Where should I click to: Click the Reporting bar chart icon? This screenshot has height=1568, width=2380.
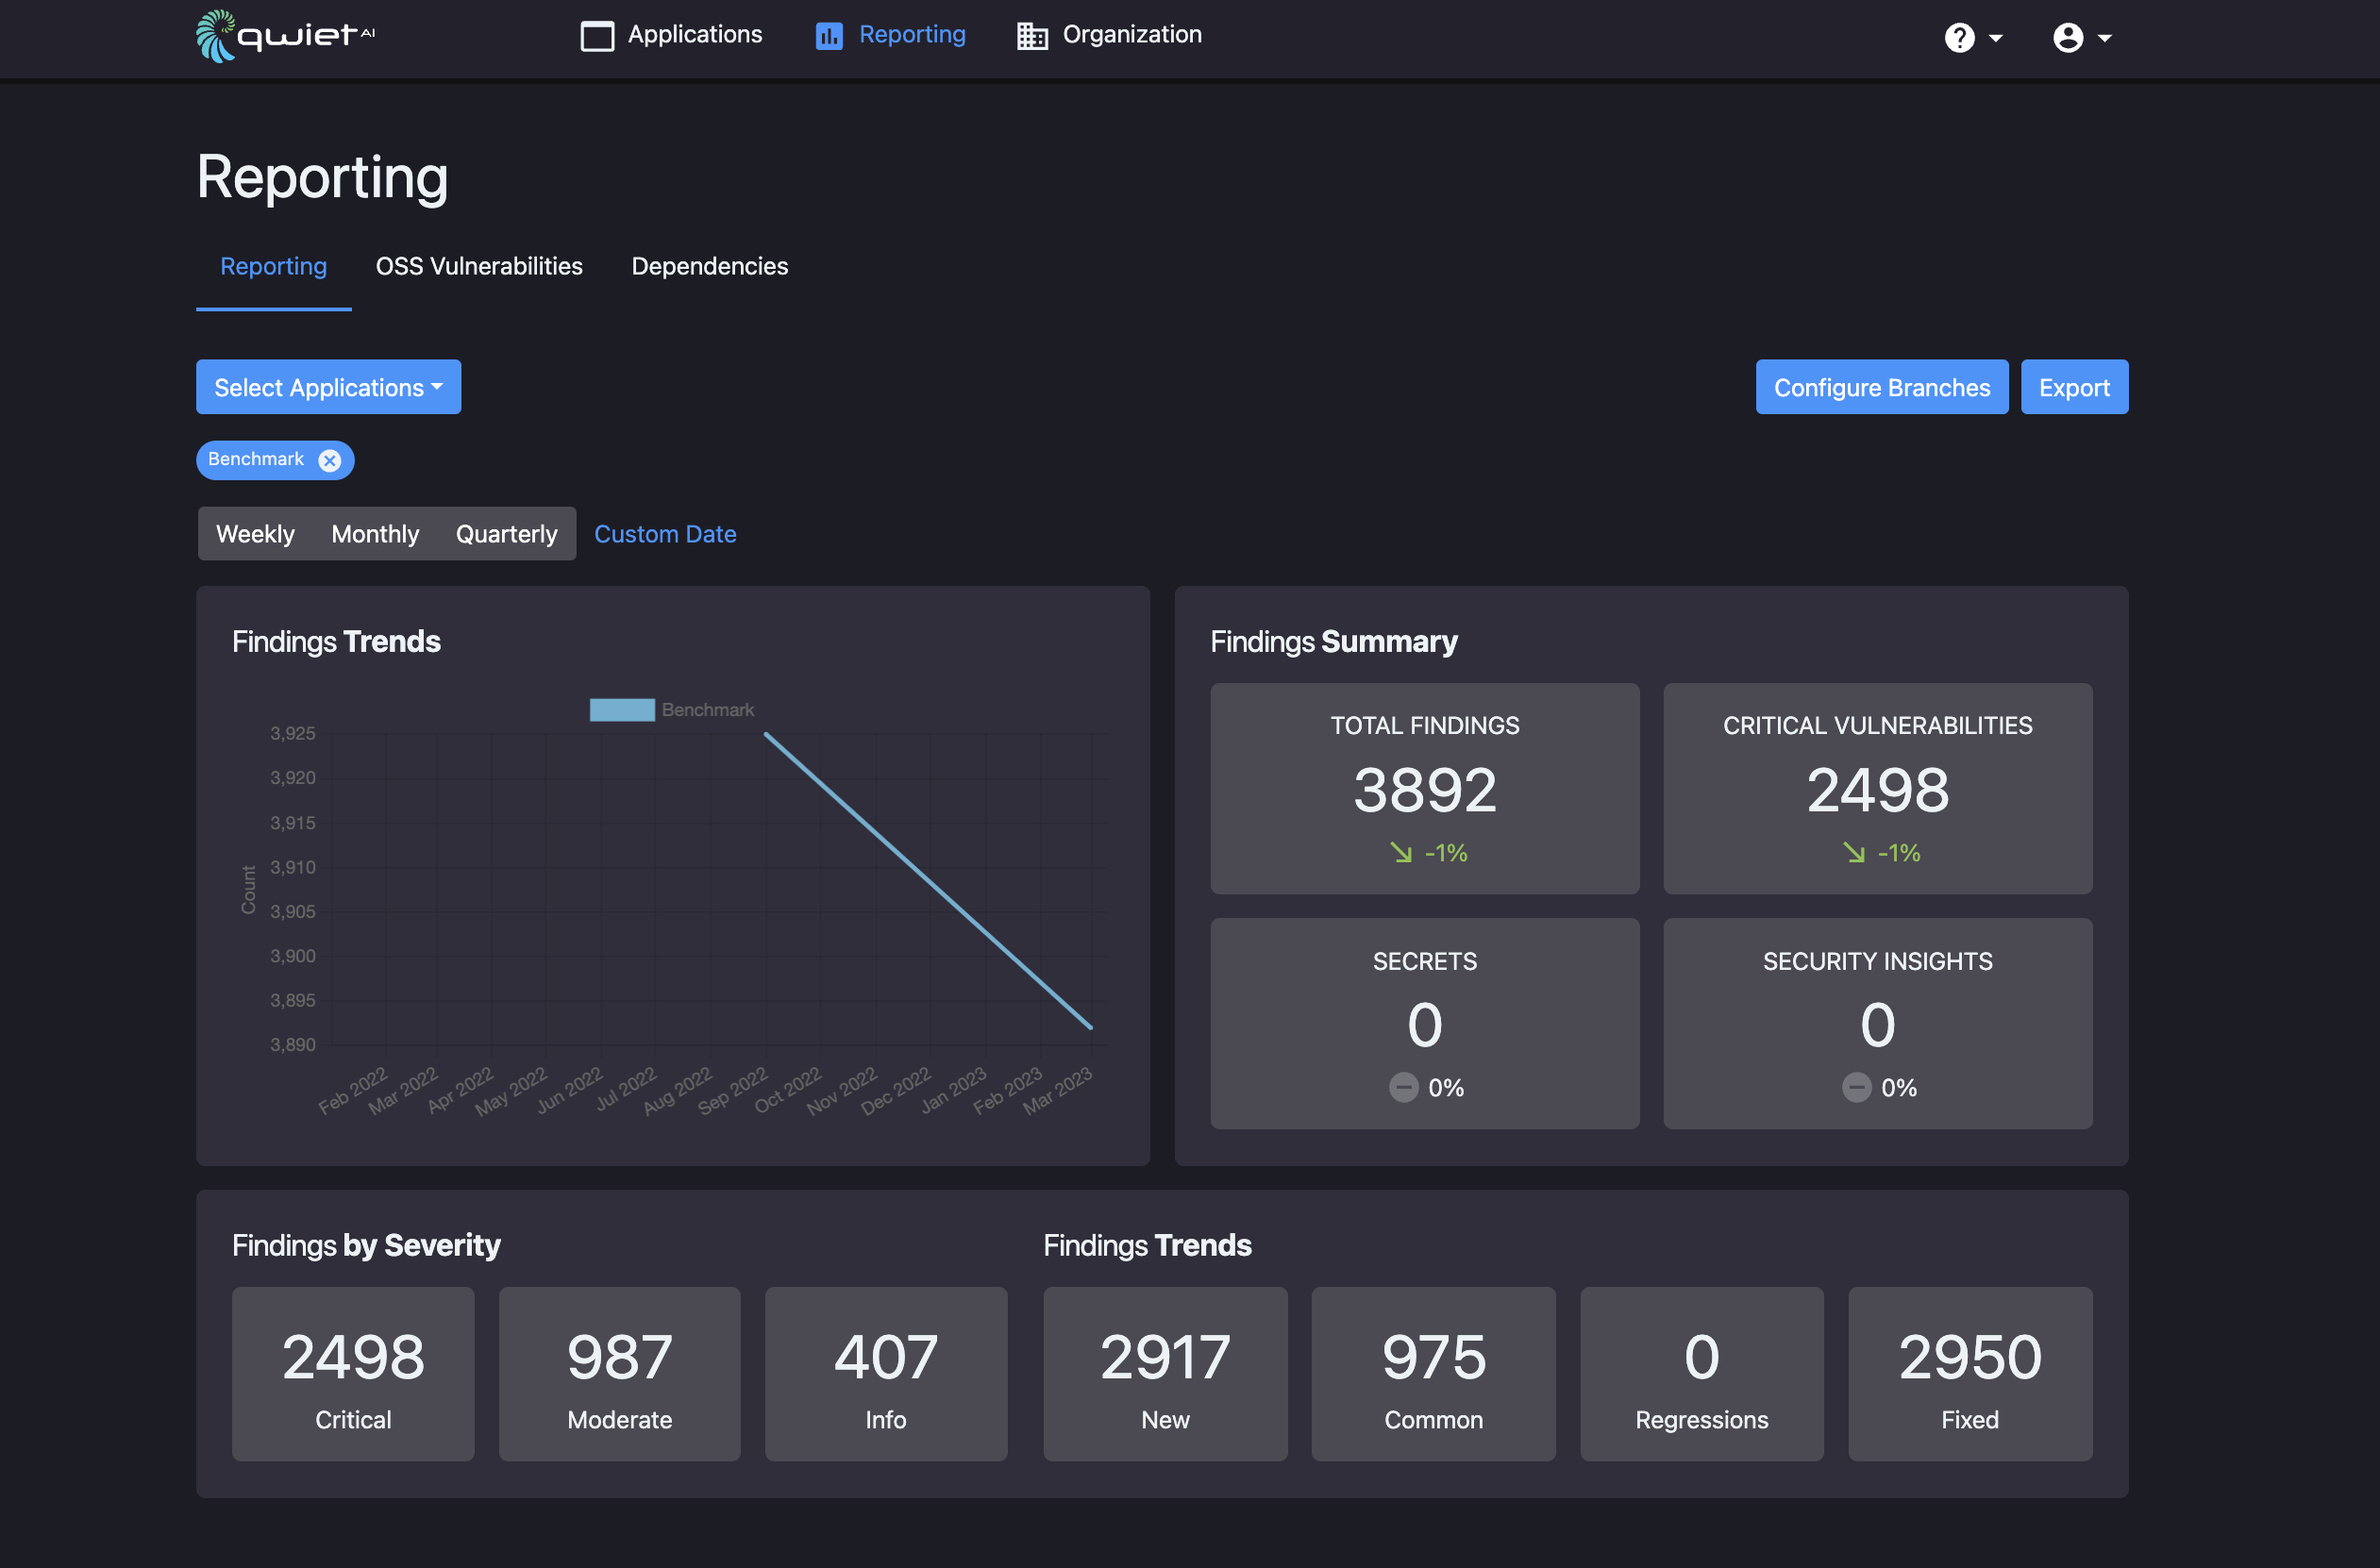(829, 37)
